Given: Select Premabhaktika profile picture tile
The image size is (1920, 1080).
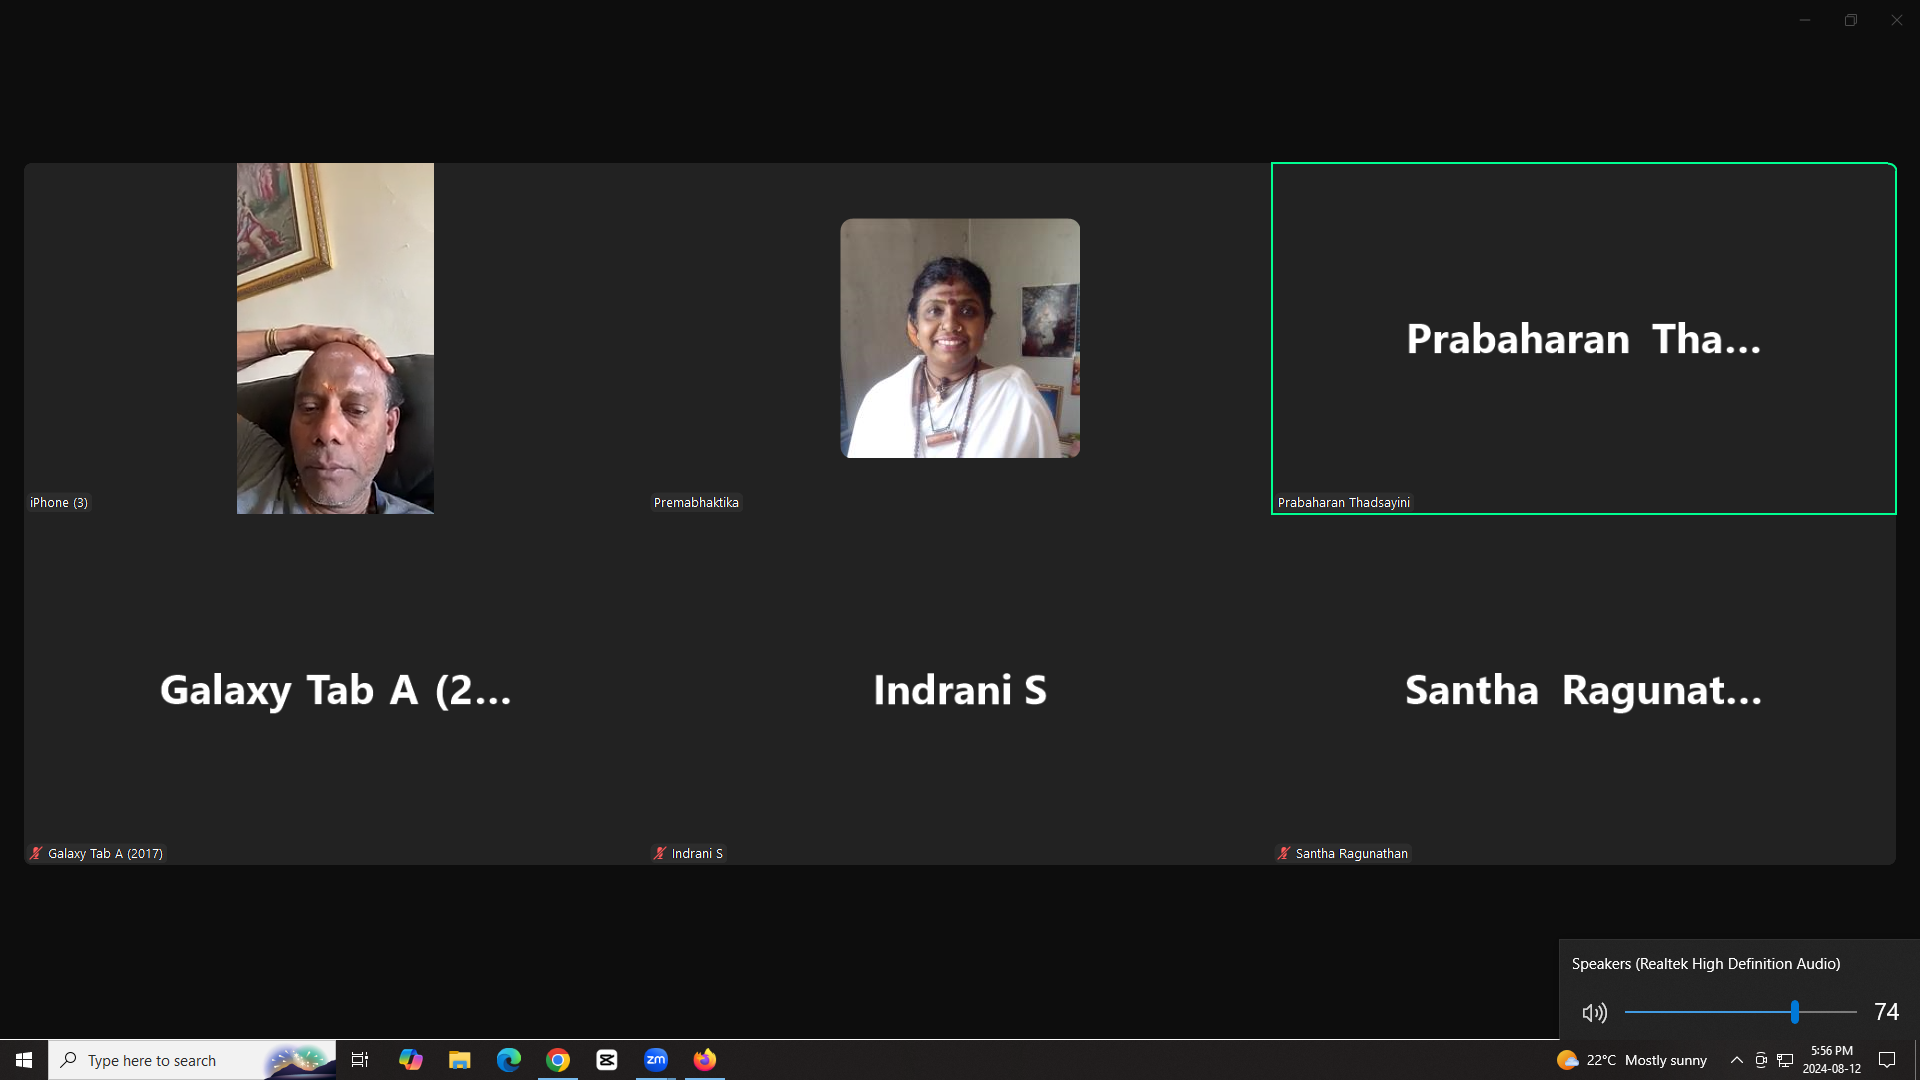Looking at the screenshot, I should 960,338.
